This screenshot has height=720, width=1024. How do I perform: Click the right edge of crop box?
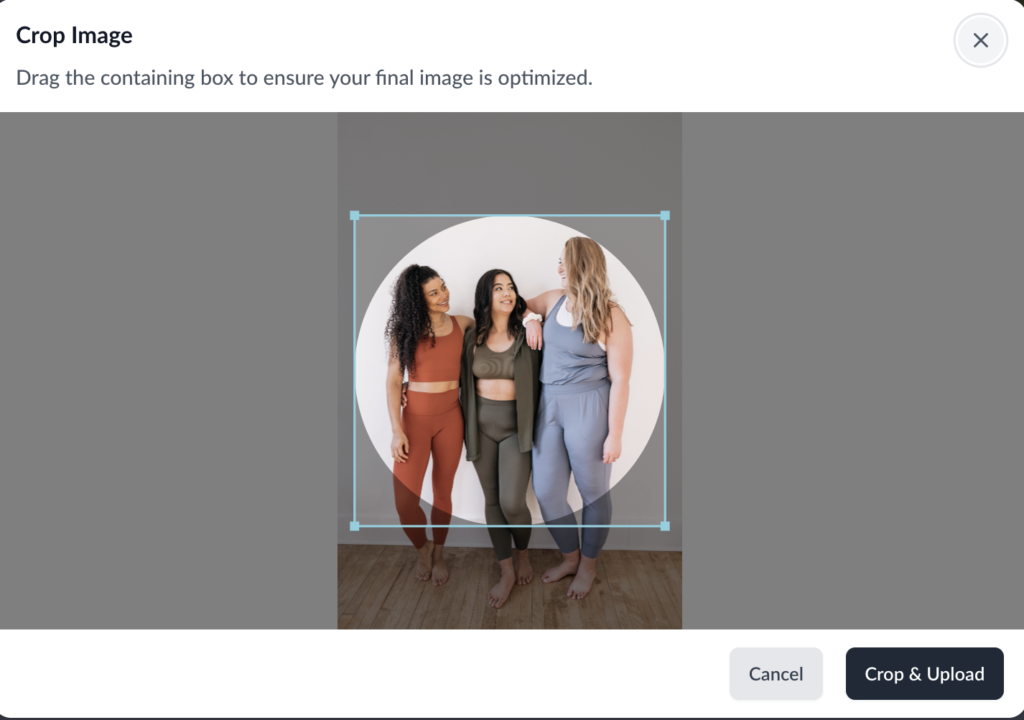click(x=665, y=370)
